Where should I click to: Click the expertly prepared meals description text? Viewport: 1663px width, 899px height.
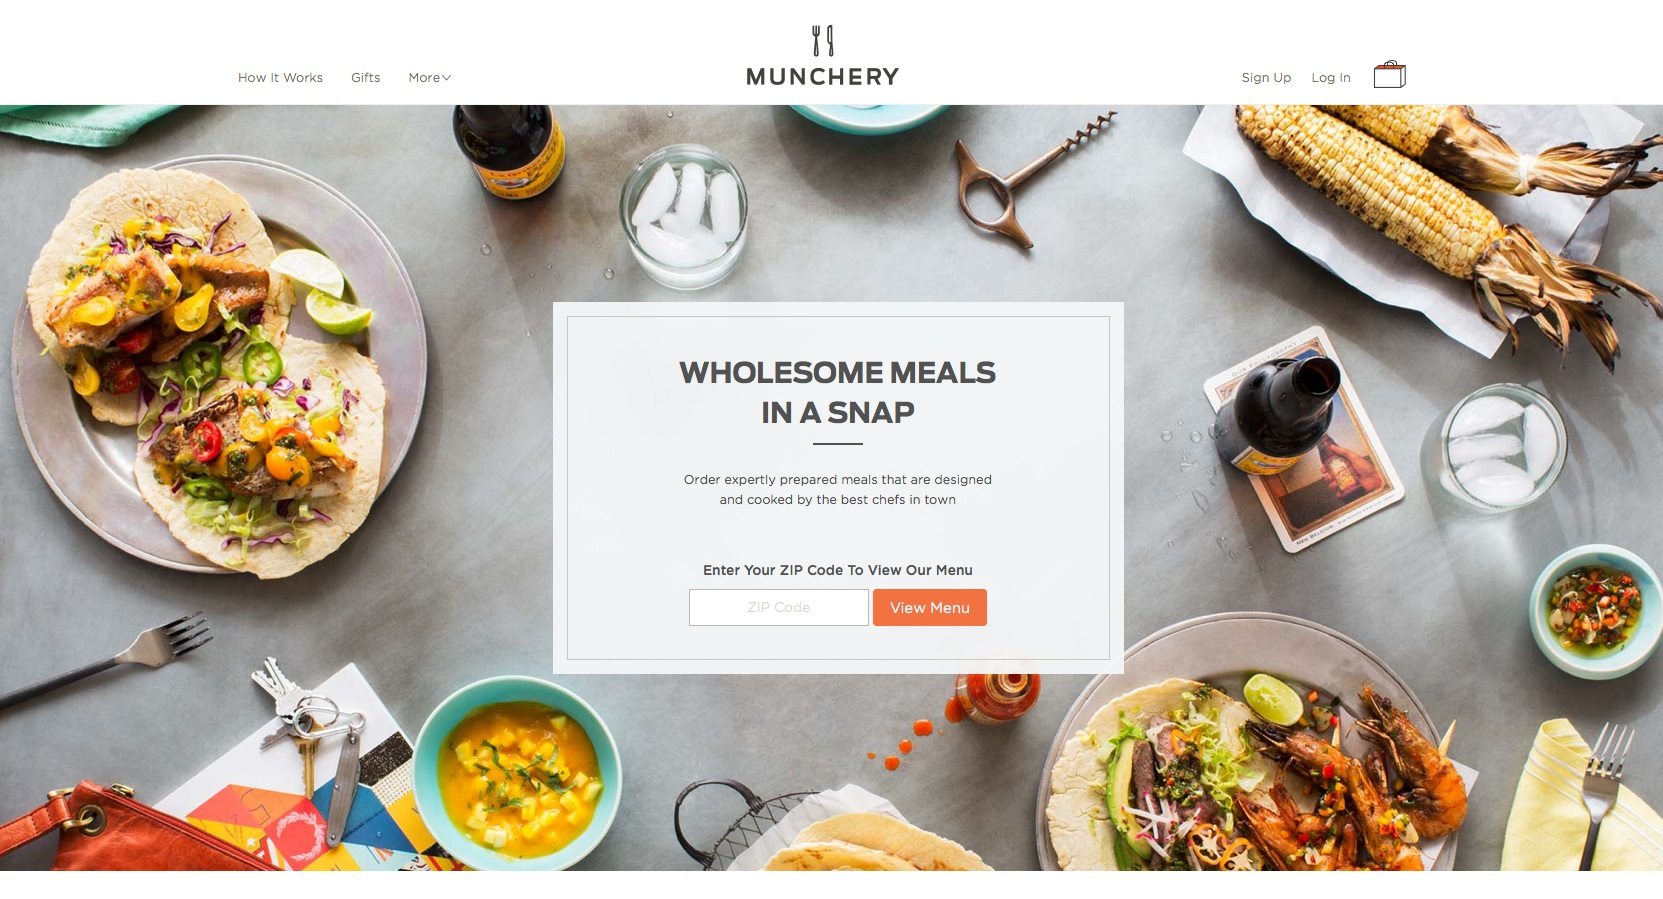pos(838,490)
